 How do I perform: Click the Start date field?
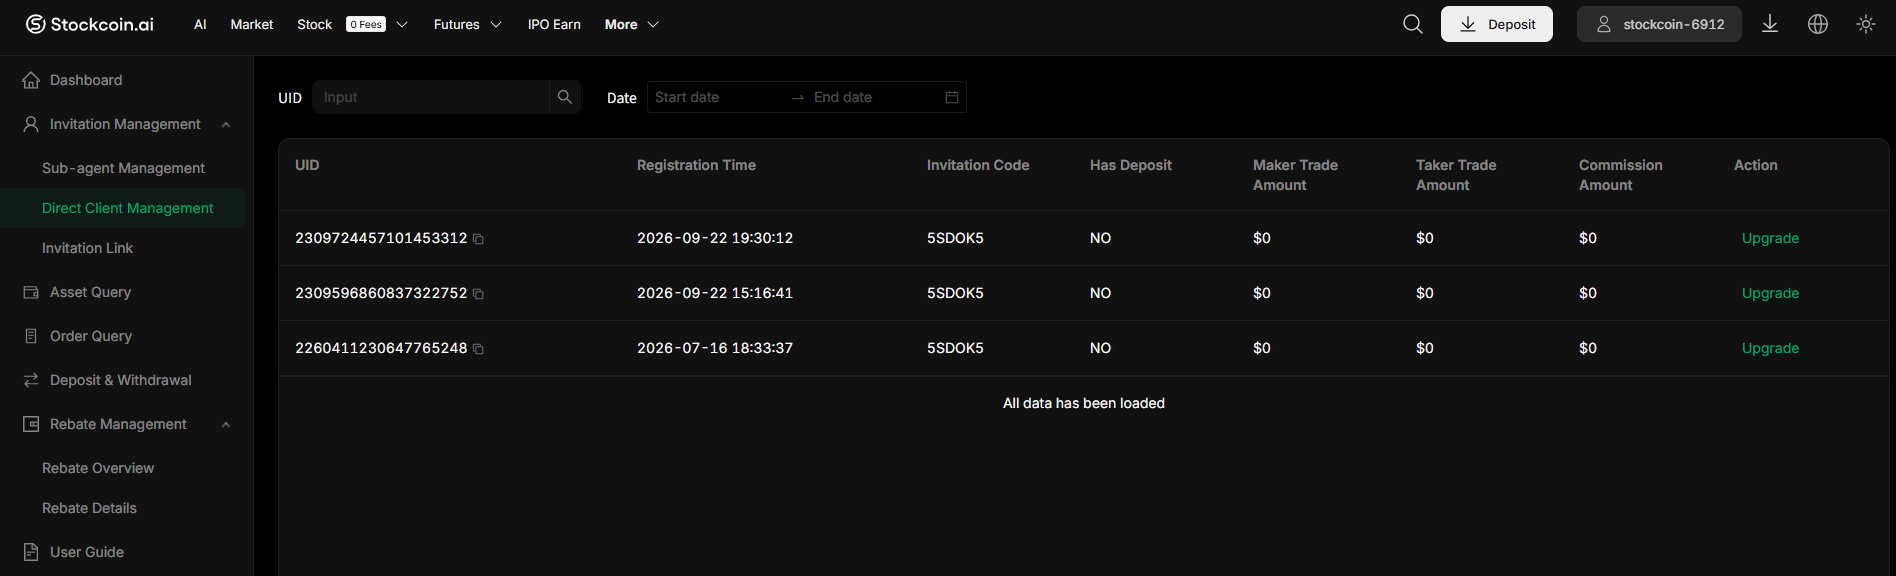[x=717, y=97]
